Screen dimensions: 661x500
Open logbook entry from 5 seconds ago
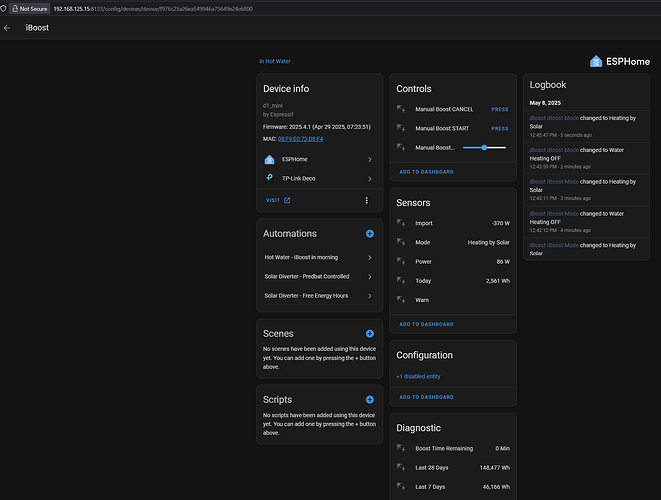(x=586, y=126)
